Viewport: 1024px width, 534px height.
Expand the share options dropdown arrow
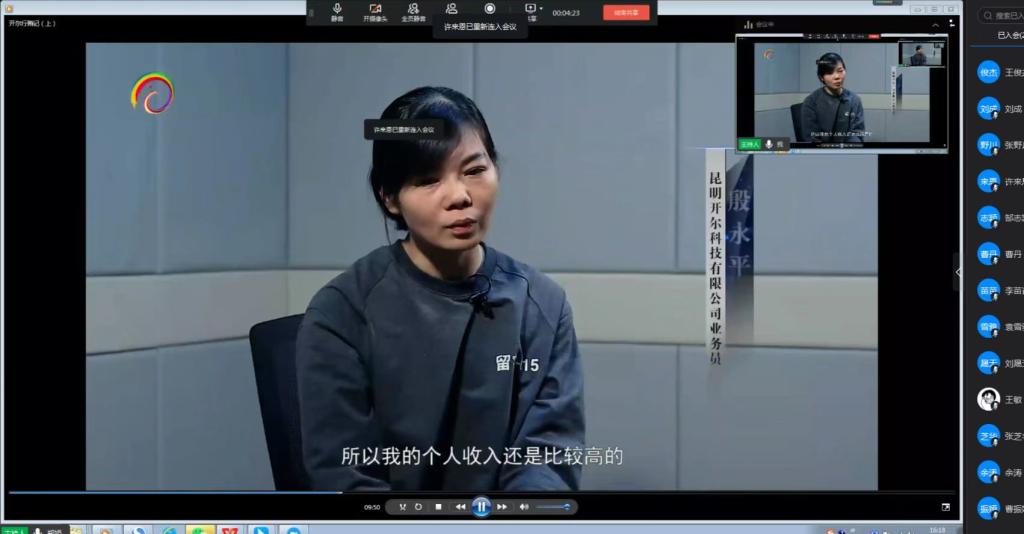[x=541, y=8]
